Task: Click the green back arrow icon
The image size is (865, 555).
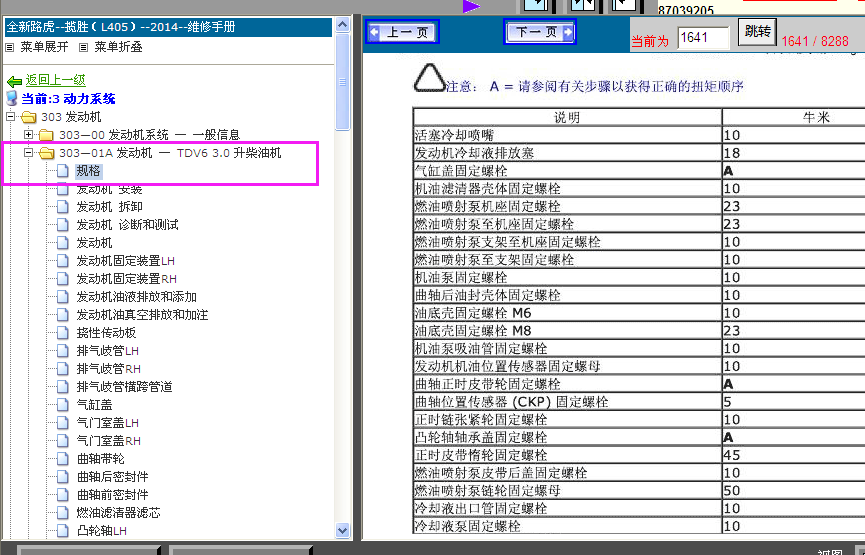Action: coord(14,82)
